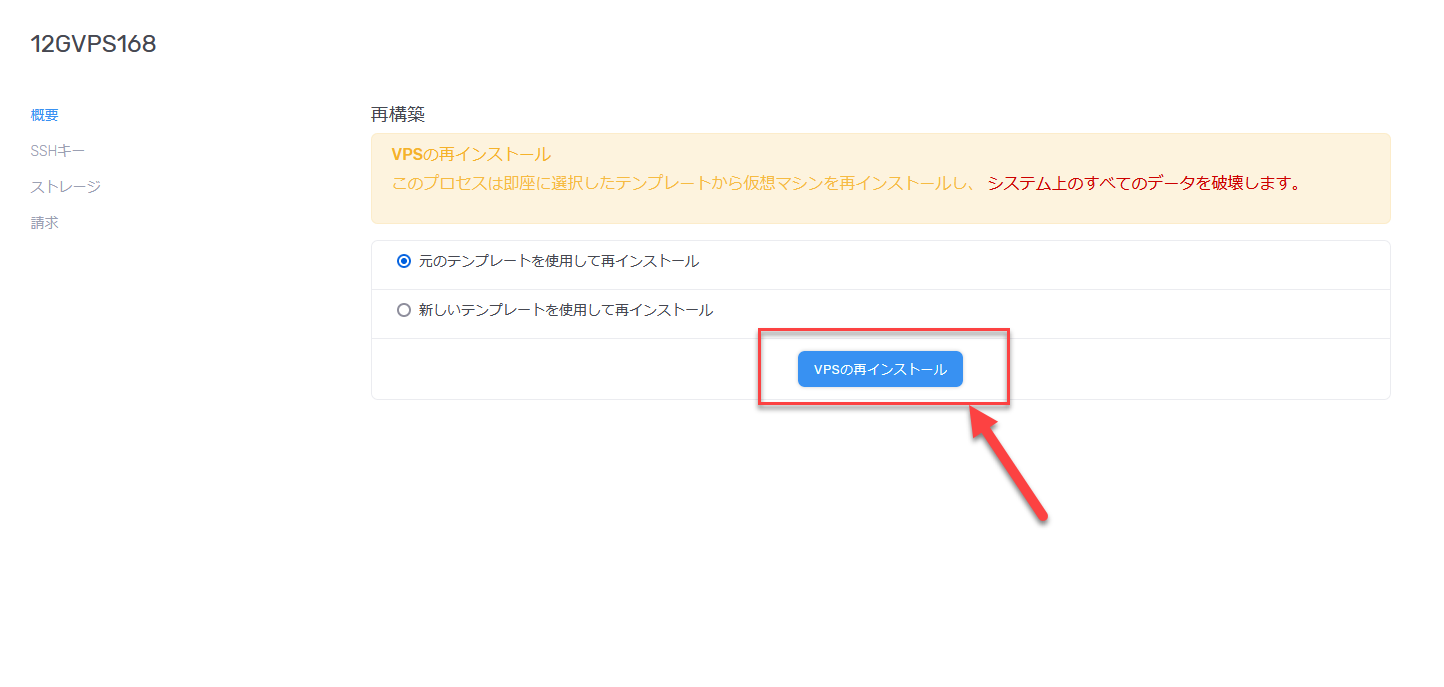Open the 概要 section in the sidebar

click(44, 115)
